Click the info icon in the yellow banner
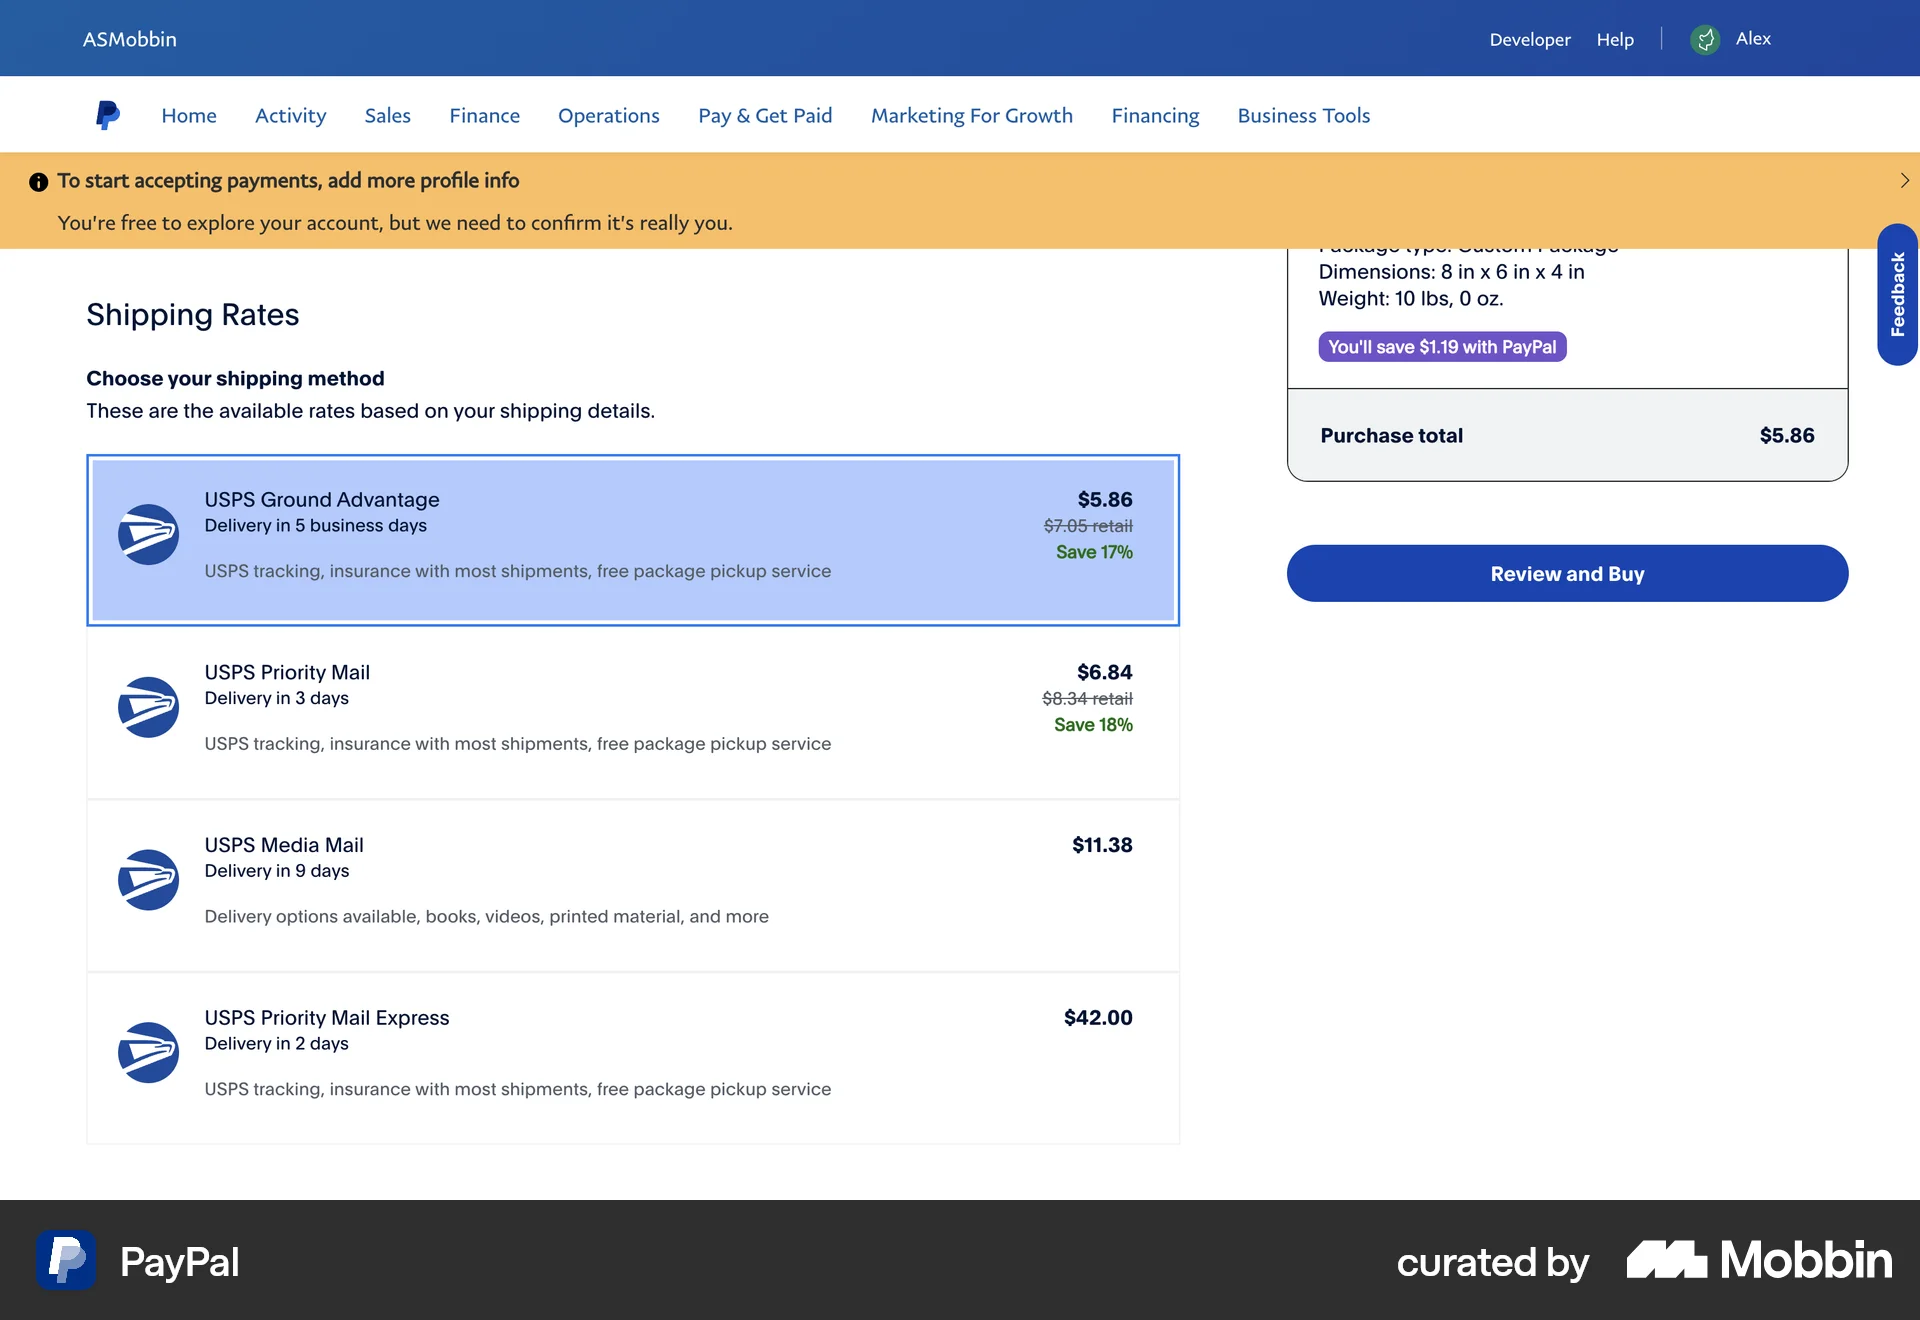 (38, 181)
